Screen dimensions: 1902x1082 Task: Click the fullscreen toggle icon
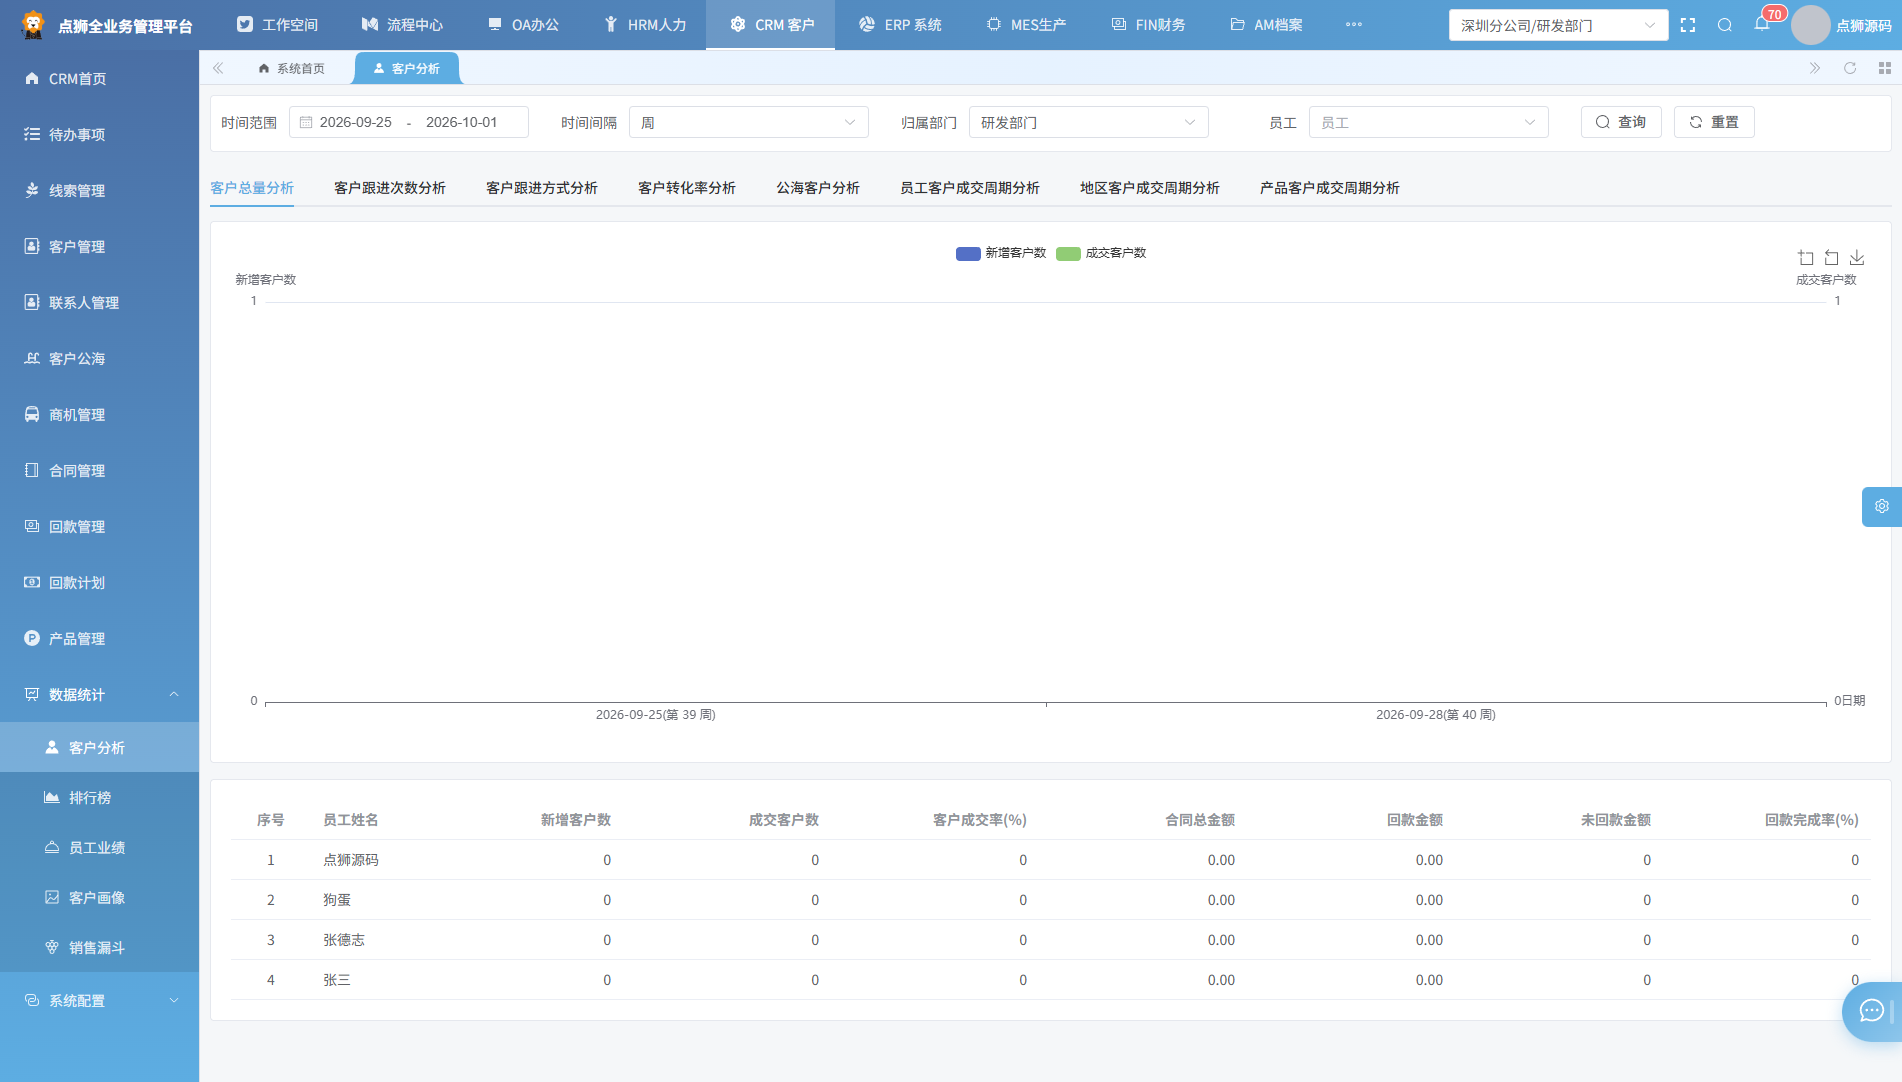tap(1688, 25)
